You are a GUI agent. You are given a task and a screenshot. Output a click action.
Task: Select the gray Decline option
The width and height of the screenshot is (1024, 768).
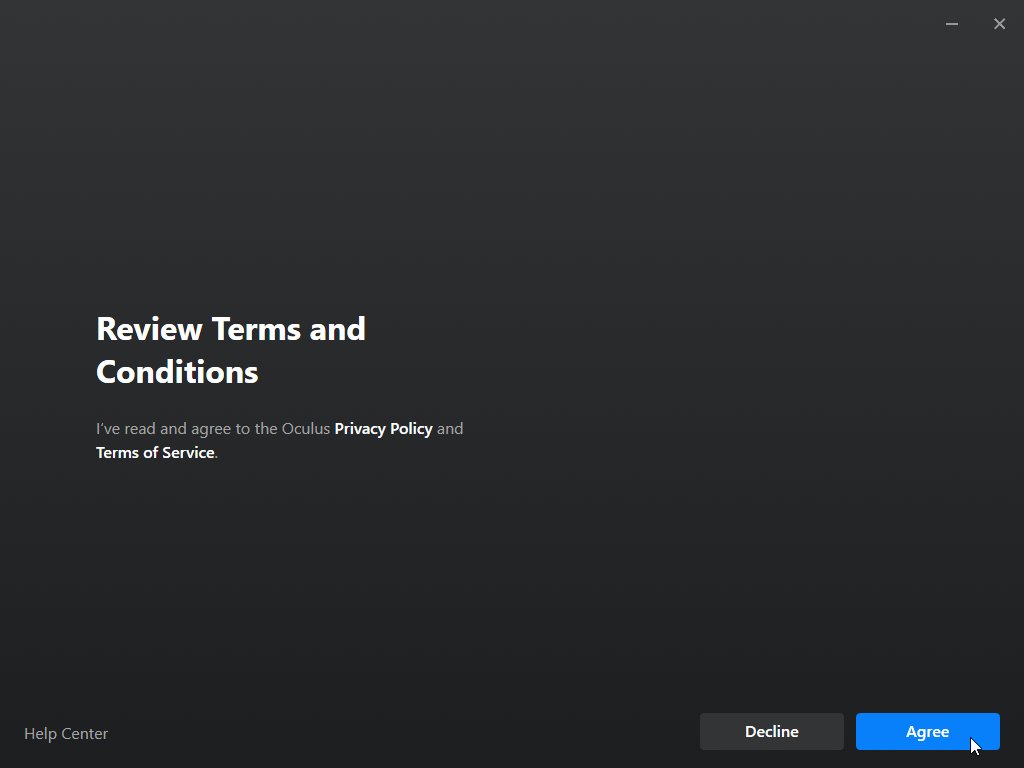[x=771, y=732]
